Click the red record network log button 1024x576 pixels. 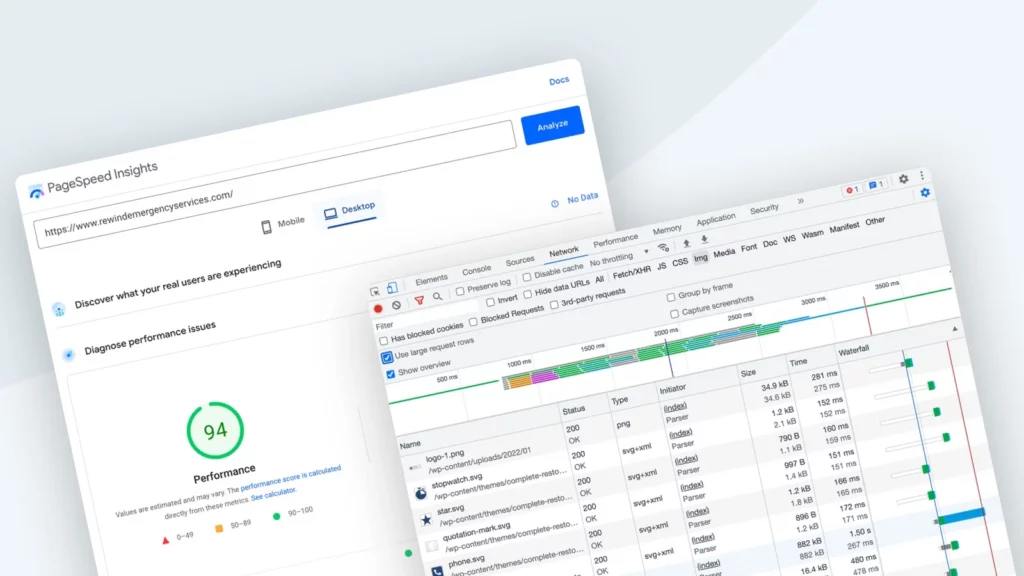378,308
